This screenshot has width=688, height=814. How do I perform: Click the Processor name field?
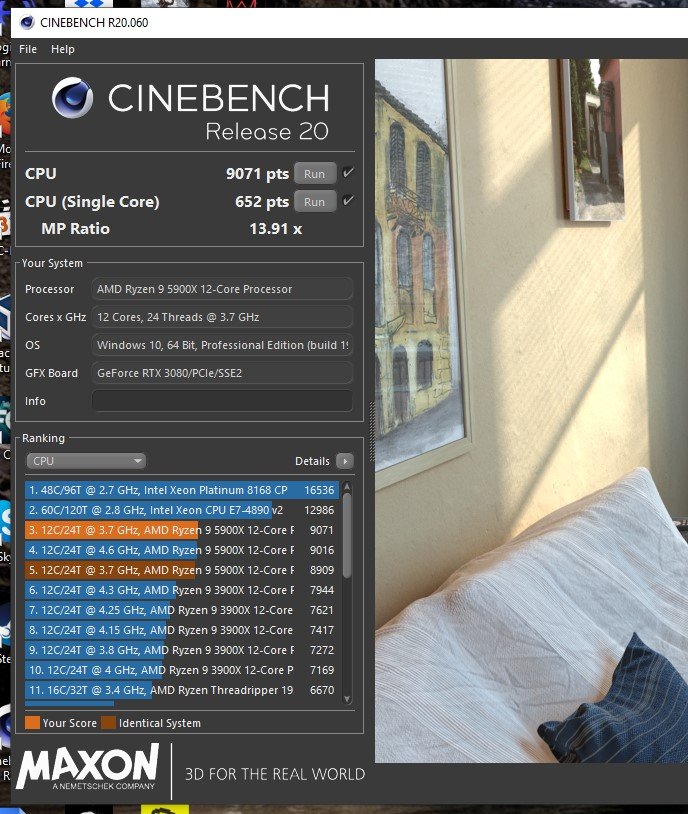pyautogui.click(x=222, y=289)
